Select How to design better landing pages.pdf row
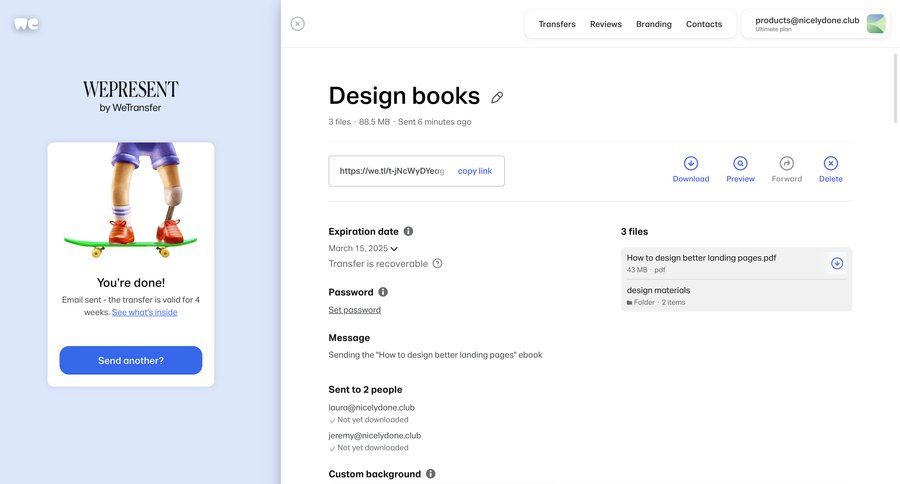The height and width of the screenshot is (484, 900). click(736, 264)
